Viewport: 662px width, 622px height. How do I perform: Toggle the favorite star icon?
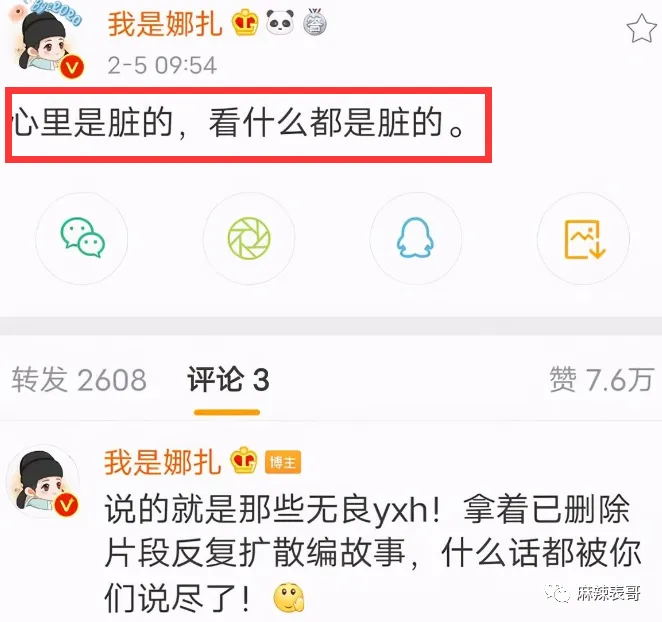tap(641, 29)
